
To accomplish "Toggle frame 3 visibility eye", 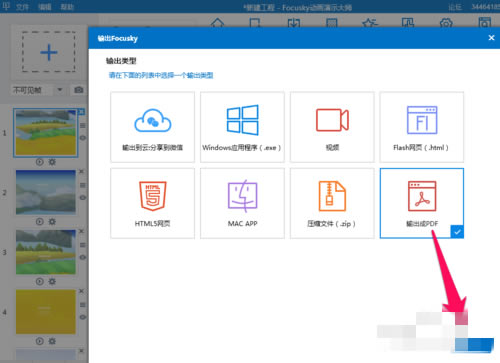I will click(83, 257).
